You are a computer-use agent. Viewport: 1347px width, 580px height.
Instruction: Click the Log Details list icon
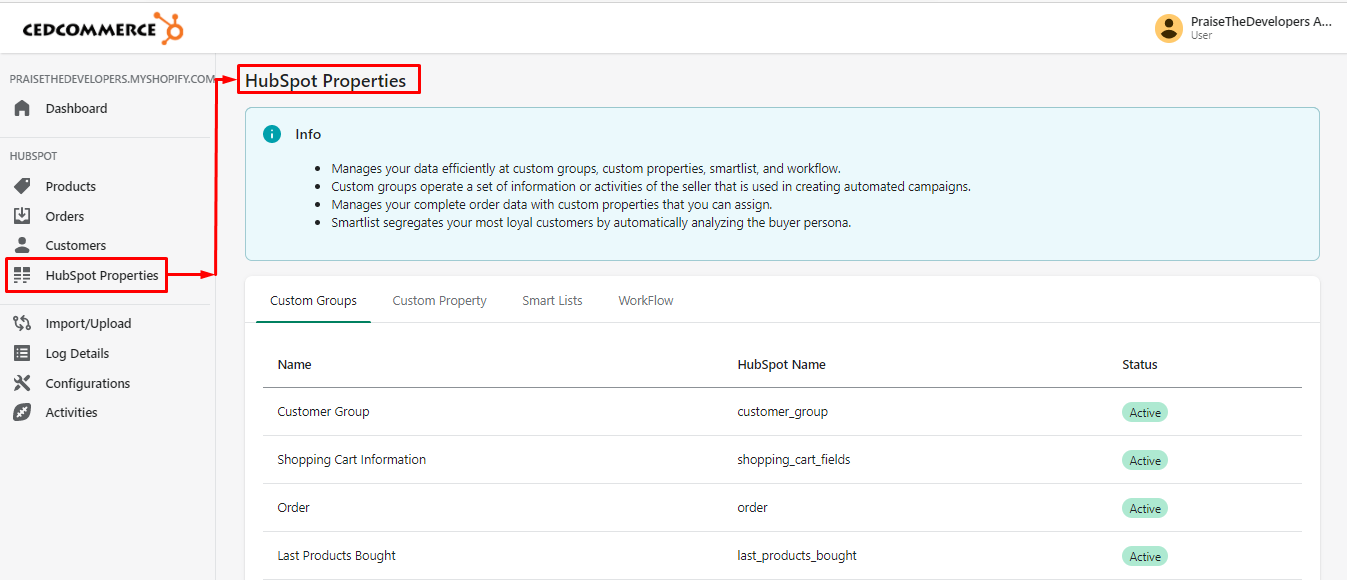click(x=22, y=353)
